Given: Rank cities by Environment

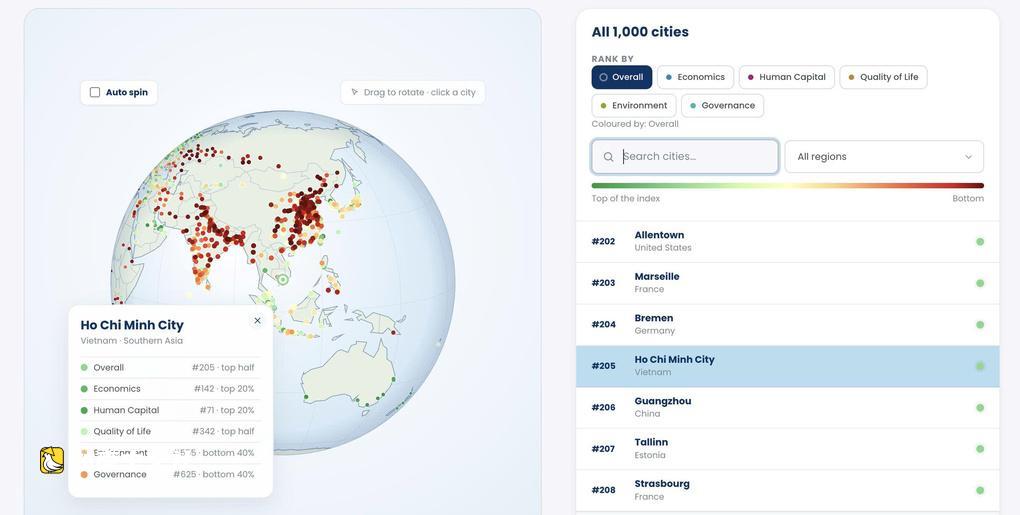Looking at the screenshot, I should (x=634, y=105).
